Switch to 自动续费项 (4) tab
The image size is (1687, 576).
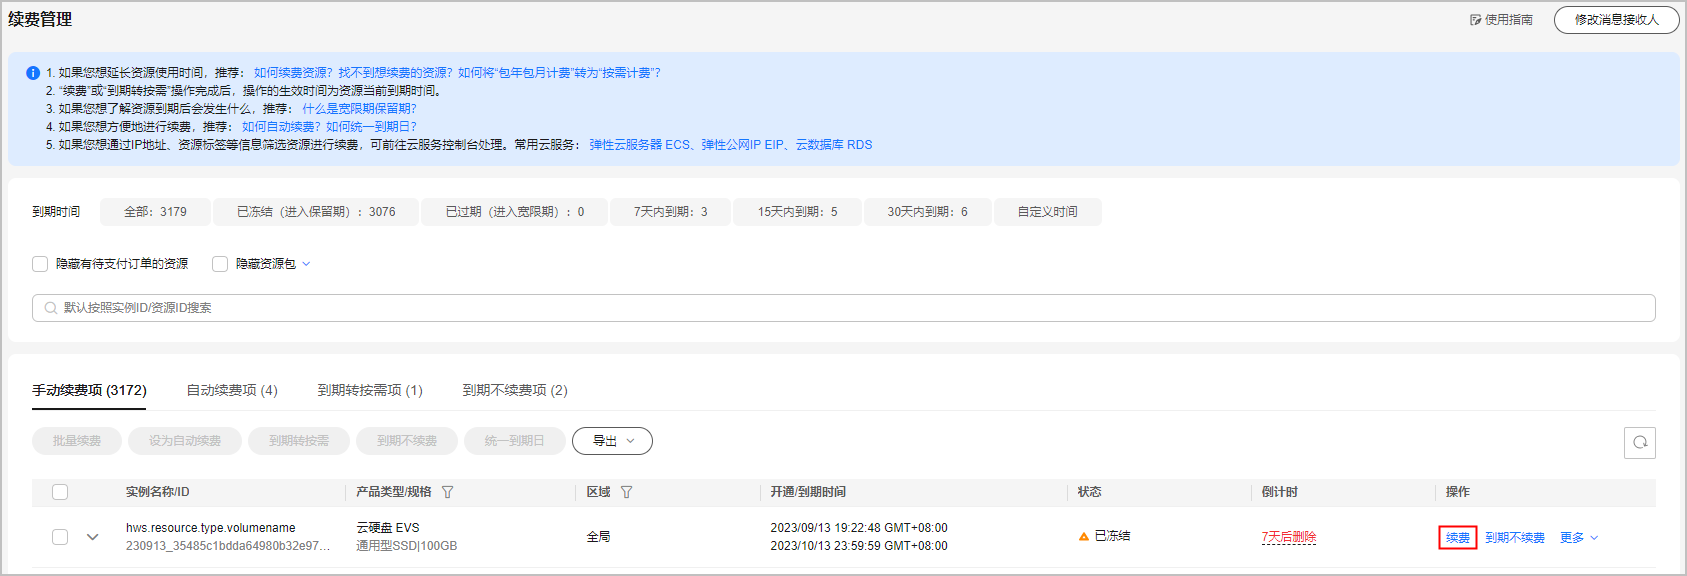click(x=232, y=390)
